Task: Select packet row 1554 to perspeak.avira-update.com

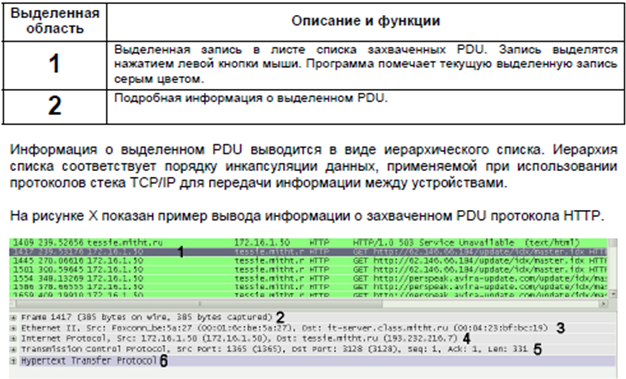Action: (308, 278)
